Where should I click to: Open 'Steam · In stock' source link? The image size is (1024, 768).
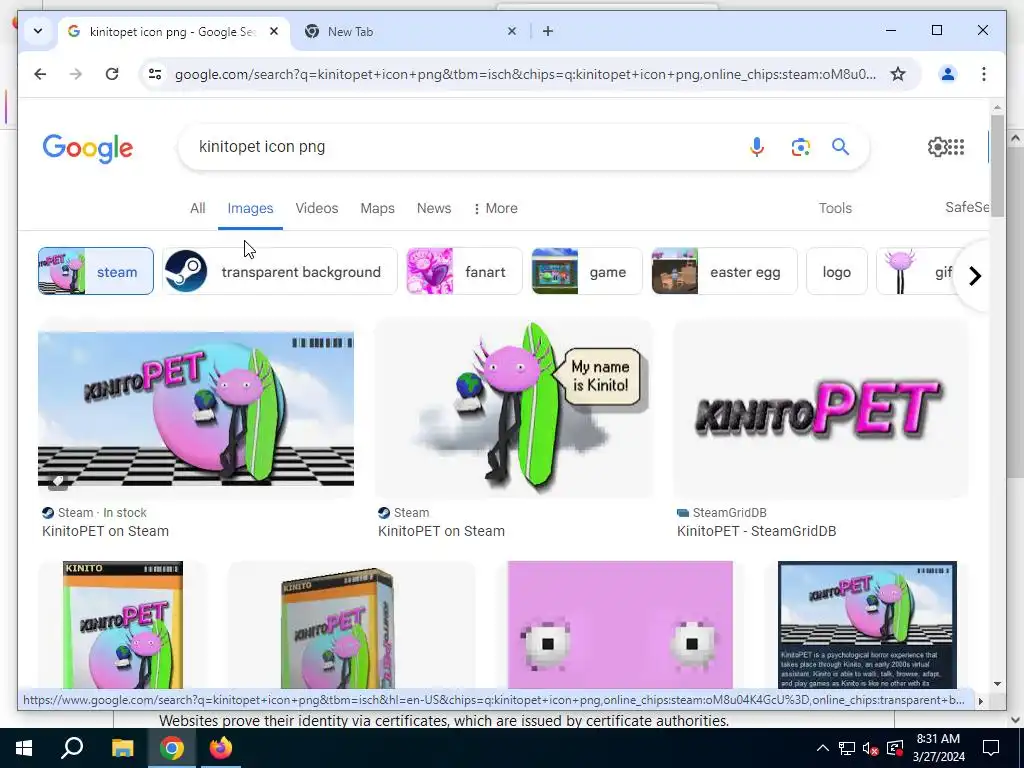coord(95,513)
